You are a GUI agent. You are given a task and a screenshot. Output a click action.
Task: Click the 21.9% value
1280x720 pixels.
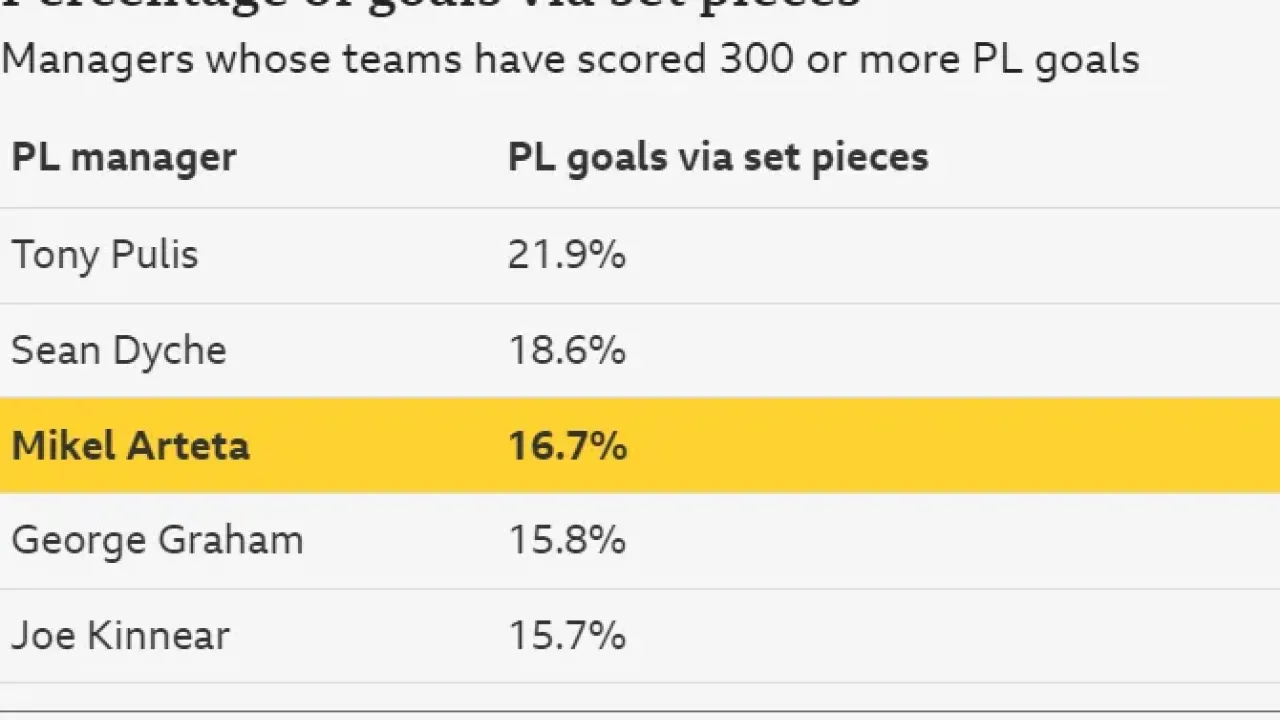566,255
